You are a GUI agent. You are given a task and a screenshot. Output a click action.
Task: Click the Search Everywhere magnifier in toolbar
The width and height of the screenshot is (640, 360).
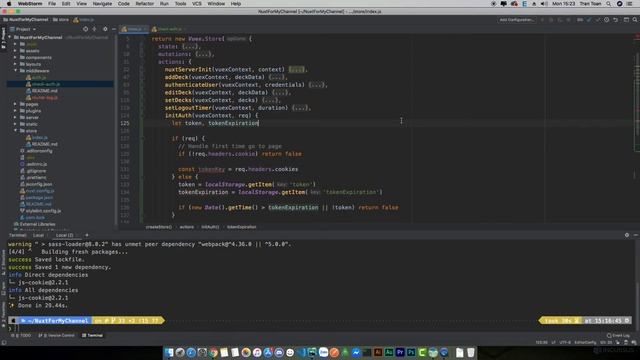[x=635, y=20]
